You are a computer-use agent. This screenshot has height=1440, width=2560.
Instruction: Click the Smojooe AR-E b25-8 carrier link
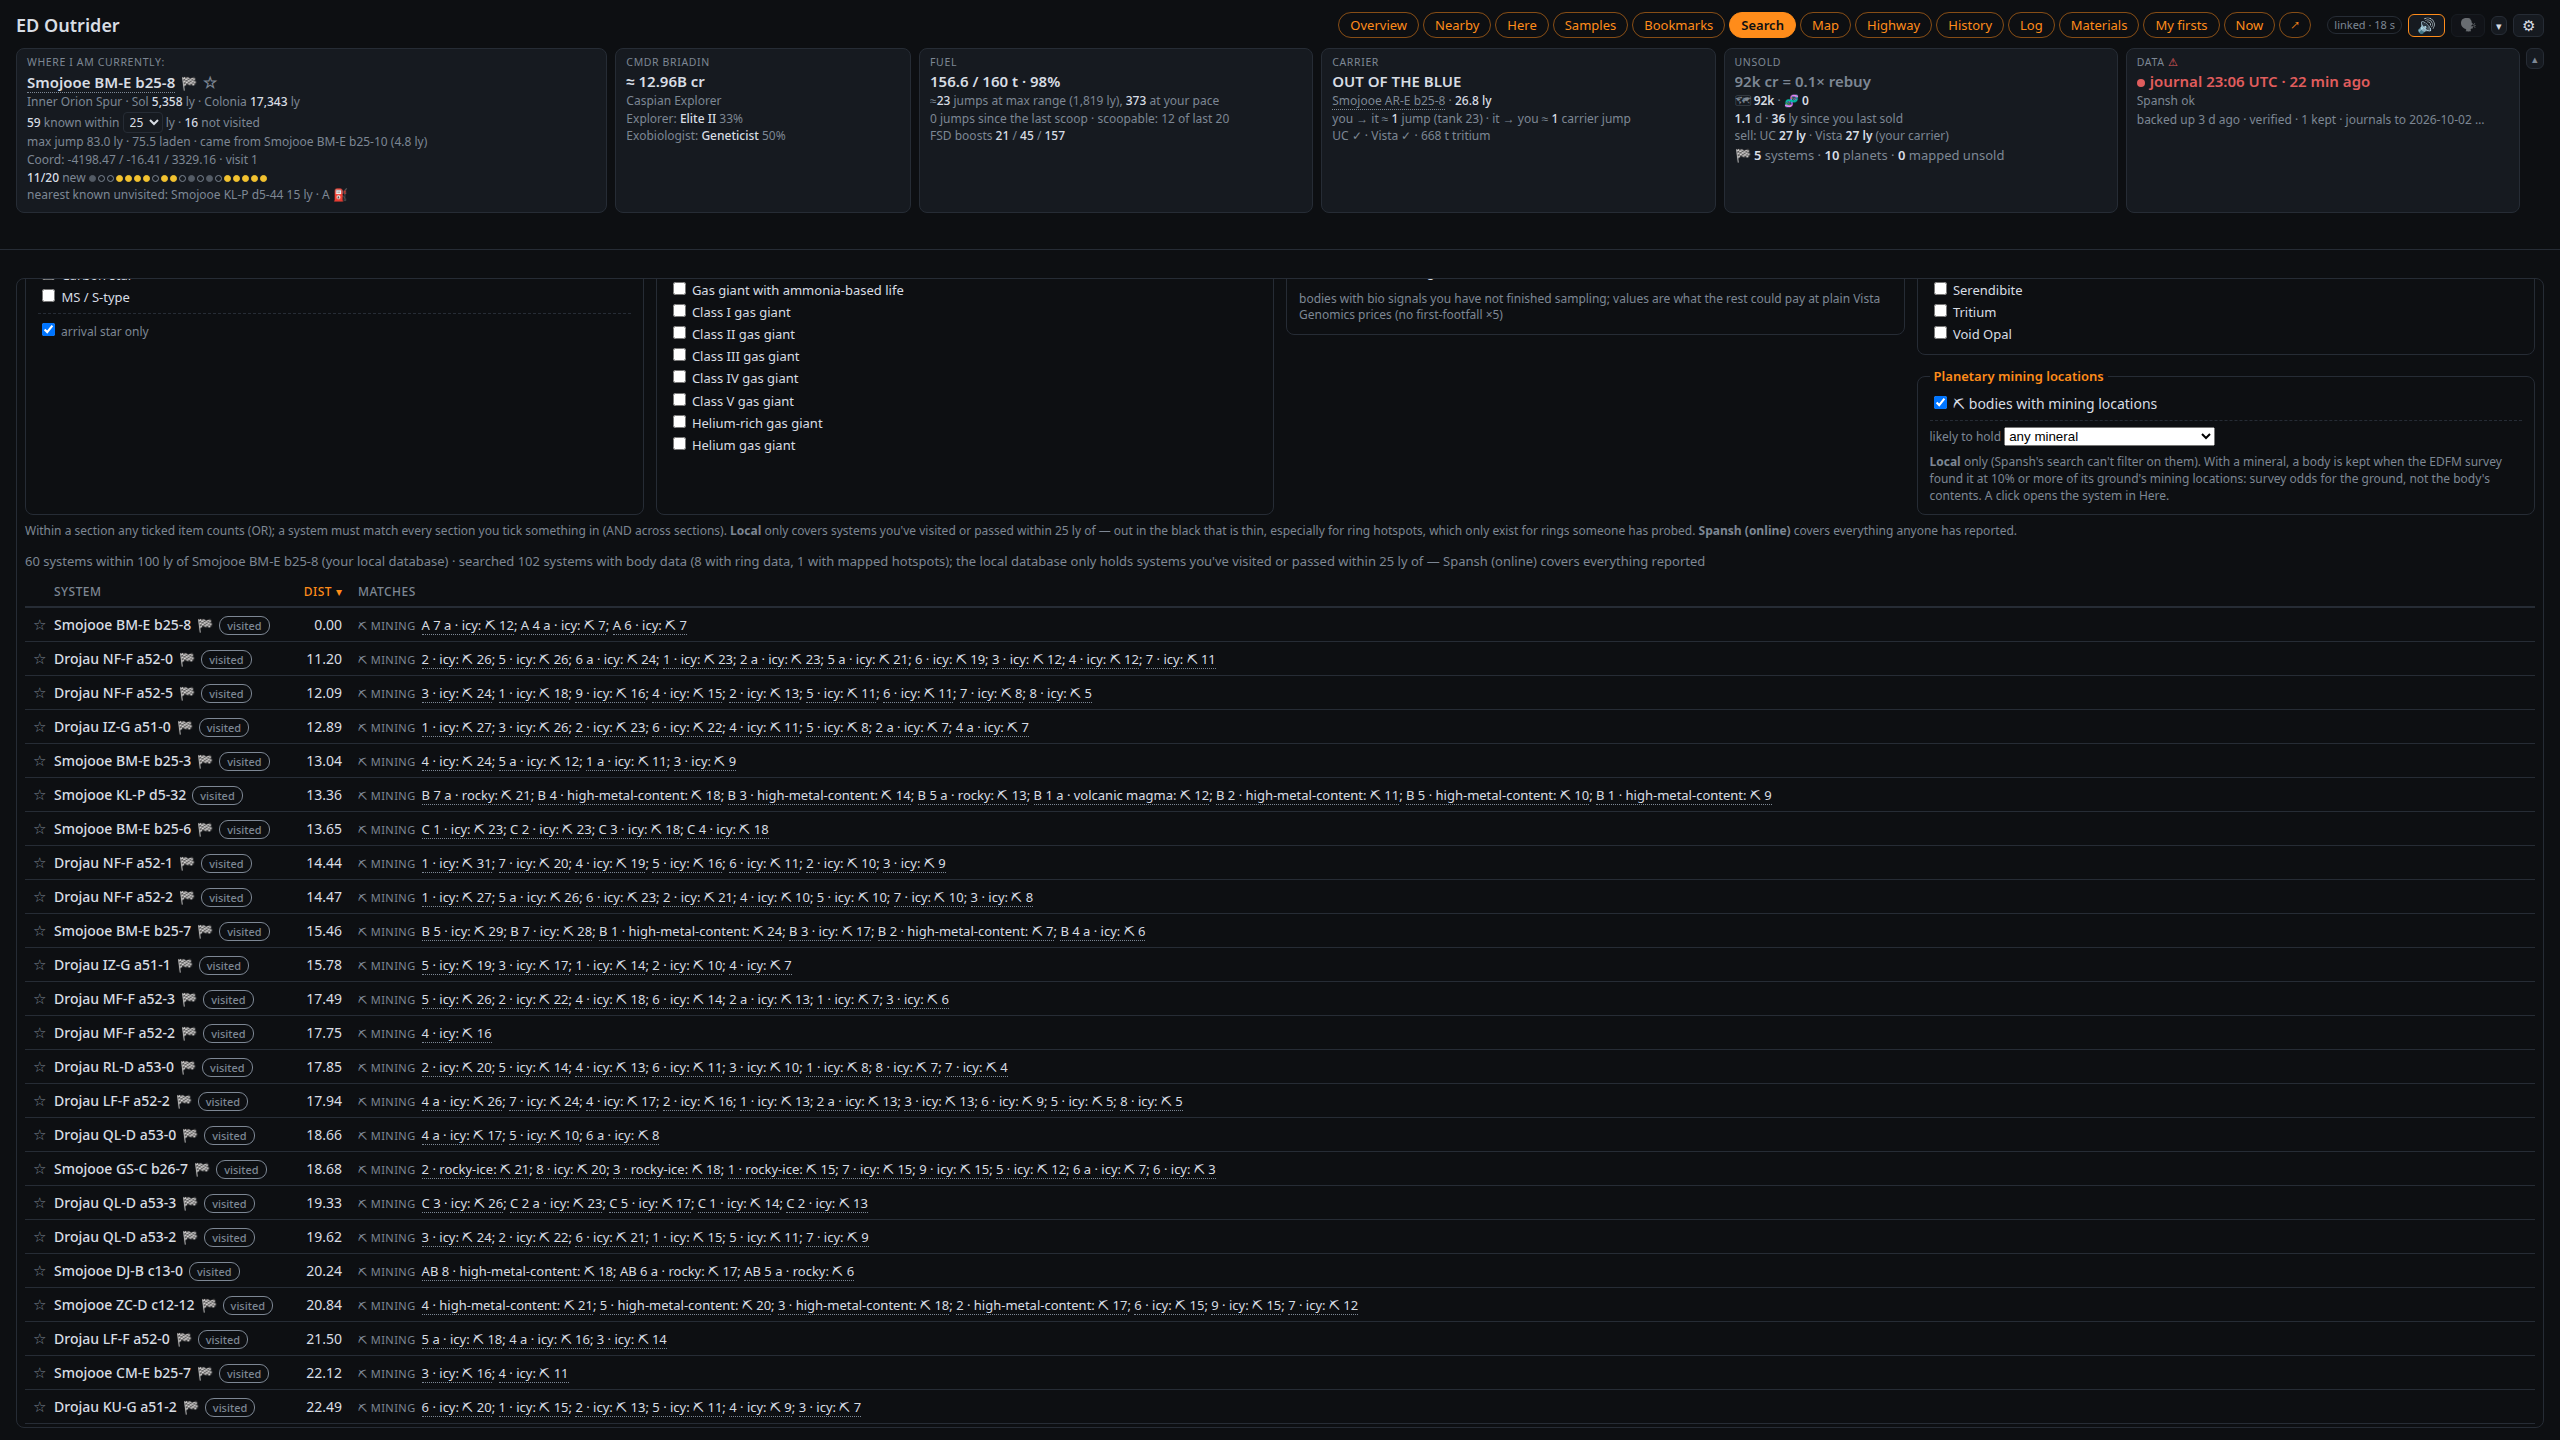tap(1388, 101)
